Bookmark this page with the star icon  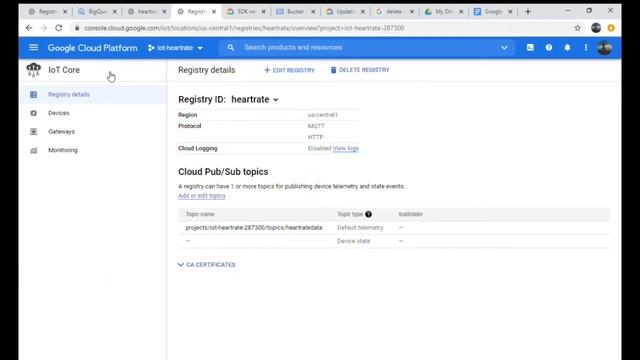578,28
